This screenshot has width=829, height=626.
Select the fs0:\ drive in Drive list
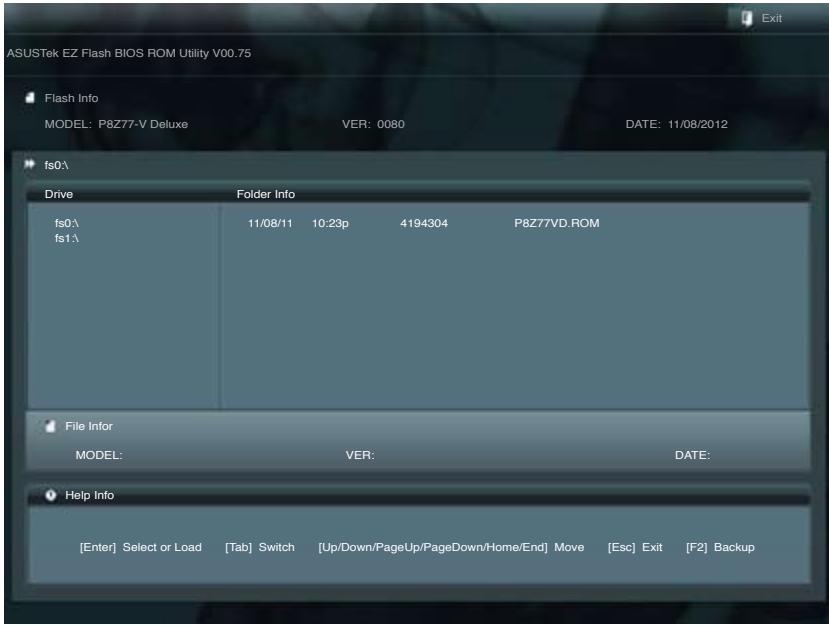[65, 224]
